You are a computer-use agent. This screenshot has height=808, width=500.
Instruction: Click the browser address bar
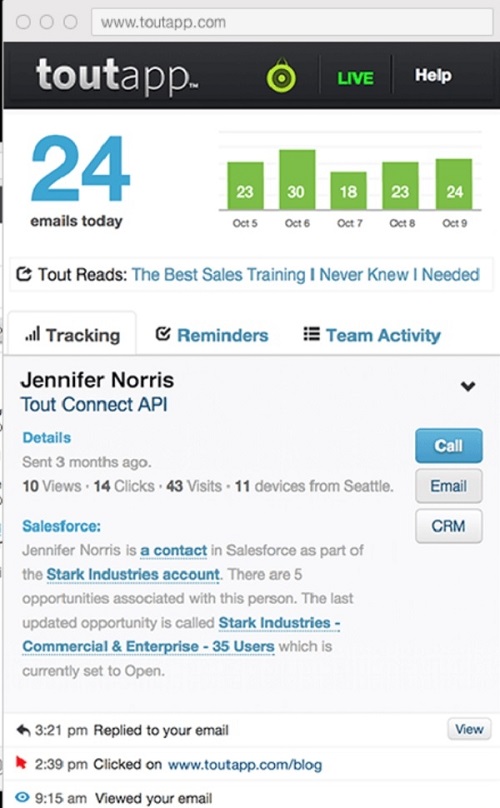pyautogui.click(x=292, y=22)
